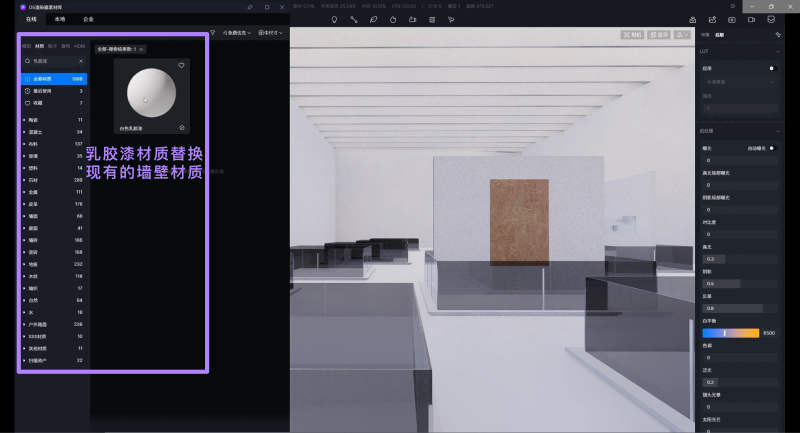Image resolution: width=800 pixels, height=433 pixels.
Task: Open the 中尺寸 thumbnail size dropdown
Action: click(270, 33)
